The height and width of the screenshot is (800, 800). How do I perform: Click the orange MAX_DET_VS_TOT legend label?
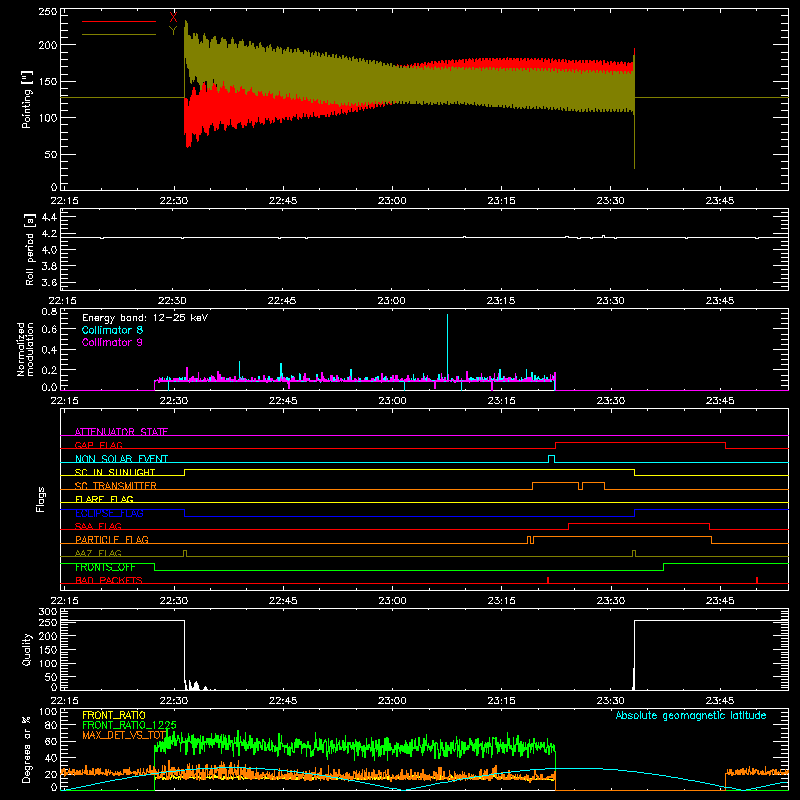click(125, 735)
